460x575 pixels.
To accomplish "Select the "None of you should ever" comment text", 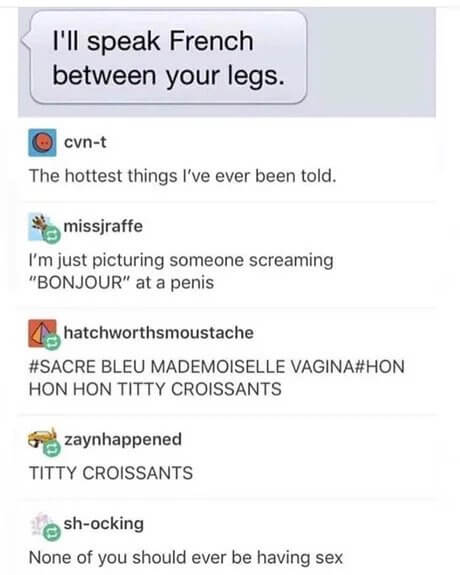I will [185, 557].
